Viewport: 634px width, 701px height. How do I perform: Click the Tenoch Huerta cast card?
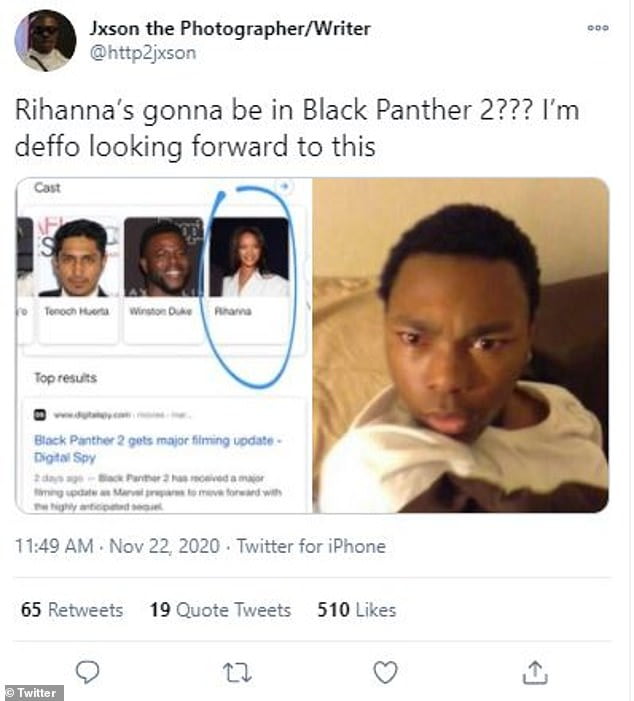pyautogui.click(x=78, y=268)
